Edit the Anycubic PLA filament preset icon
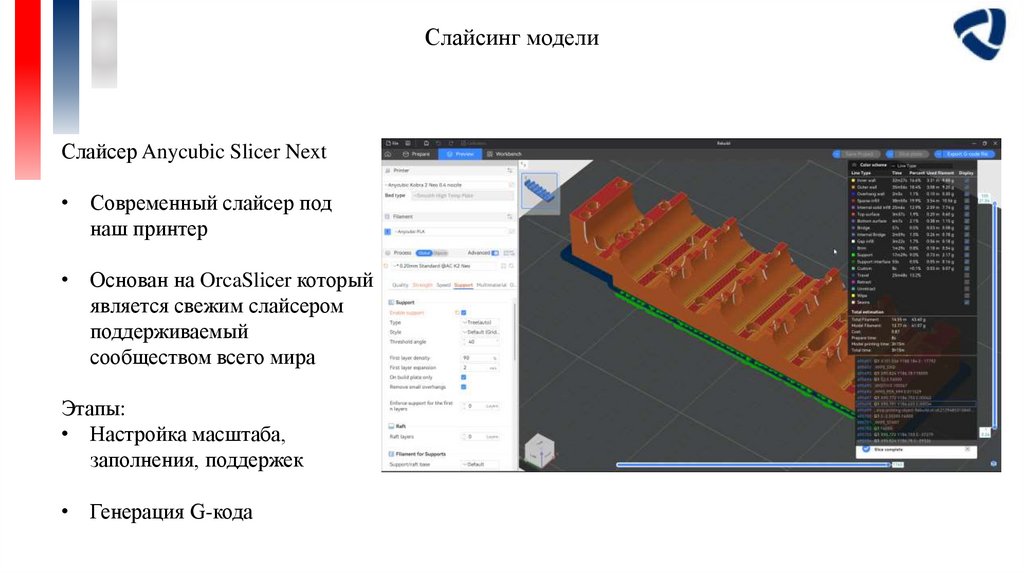Image resolution: width=1024 pixels, height=574 pixels. 511,232
